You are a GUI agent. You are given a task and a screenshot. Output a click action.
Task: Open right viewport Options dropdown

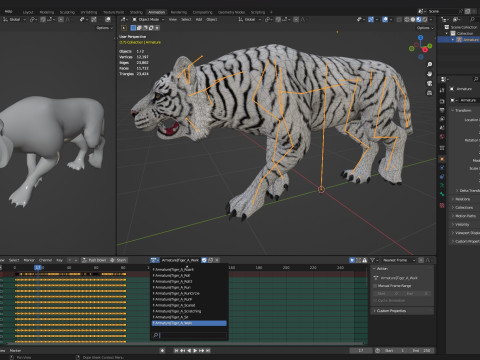tap(425, 28)
